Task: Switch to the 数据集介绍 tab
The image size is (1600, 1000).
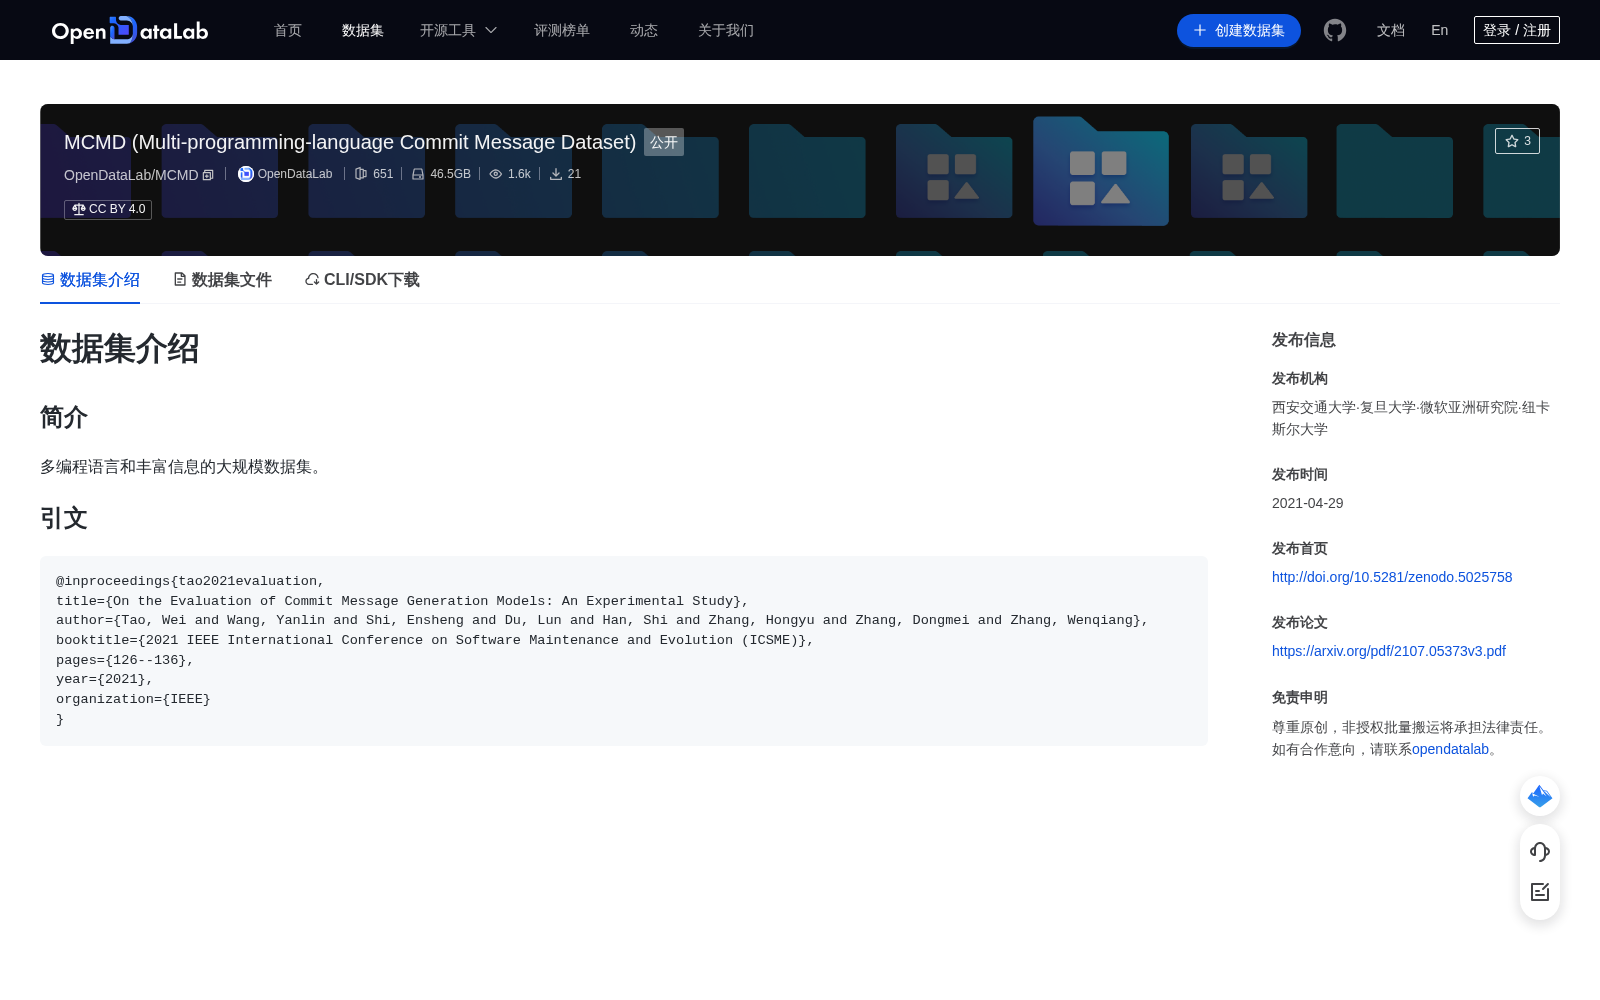Action: [90, 280]
